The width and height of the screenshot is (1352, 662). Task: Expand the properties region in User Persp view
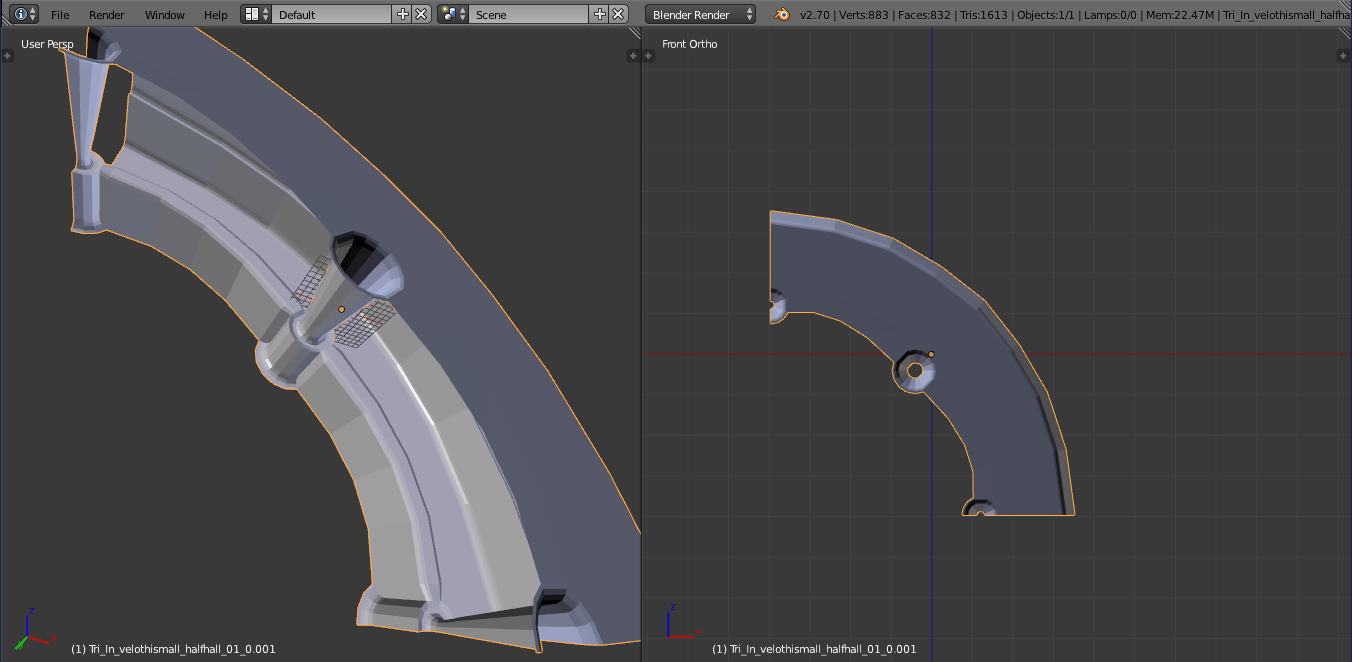click(x=632, y=56)
